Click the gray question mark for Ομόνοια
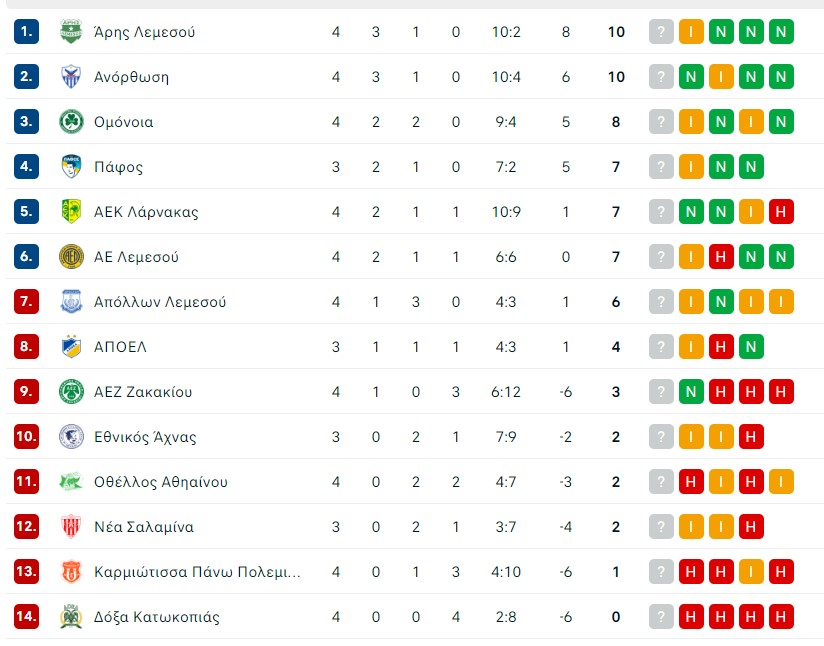 (661, 122)
